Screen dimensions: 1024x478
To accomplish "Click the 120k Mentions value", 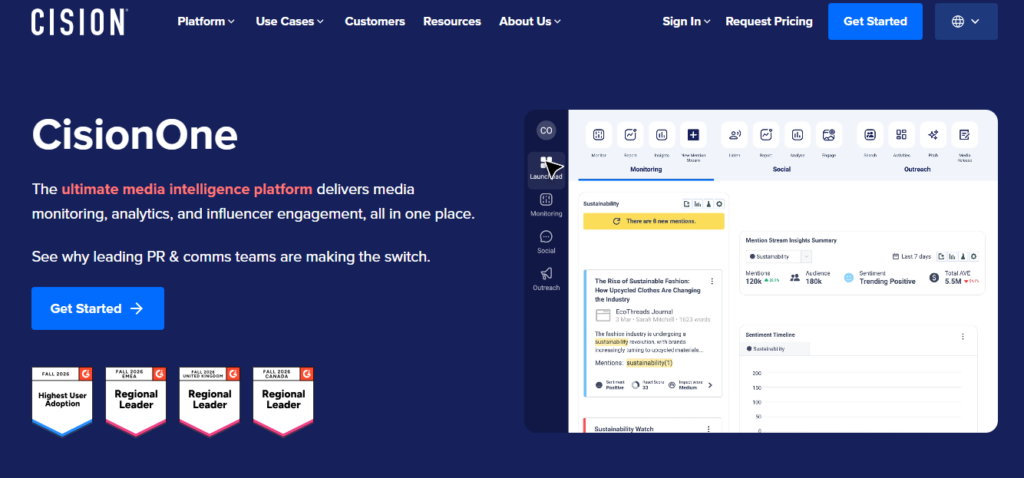I will click(x=754, y=281).
